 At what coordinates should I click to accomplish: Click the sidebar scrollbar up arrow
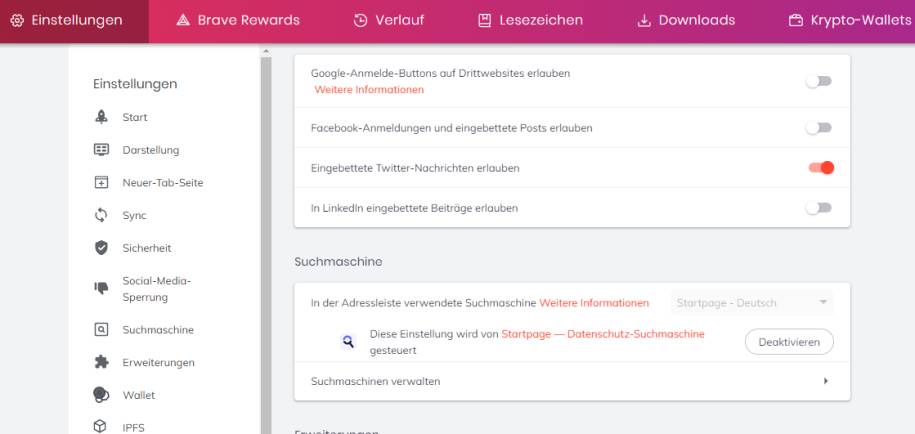coord(266,51)
